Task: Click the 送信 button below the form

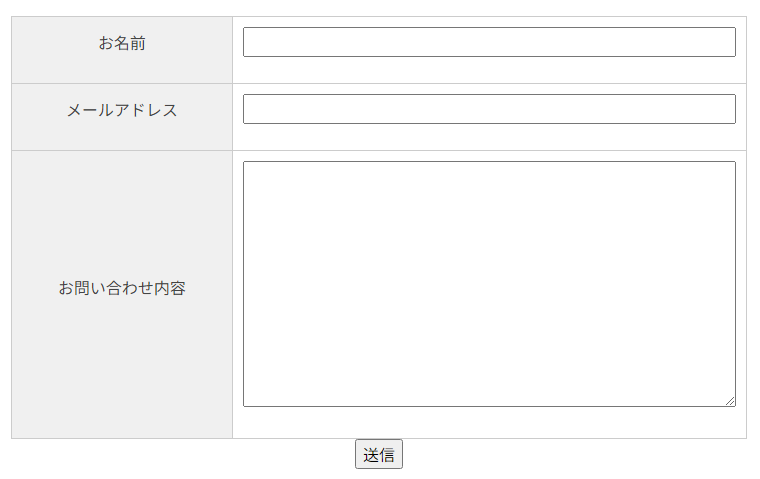Action: [x=379, y=455]
